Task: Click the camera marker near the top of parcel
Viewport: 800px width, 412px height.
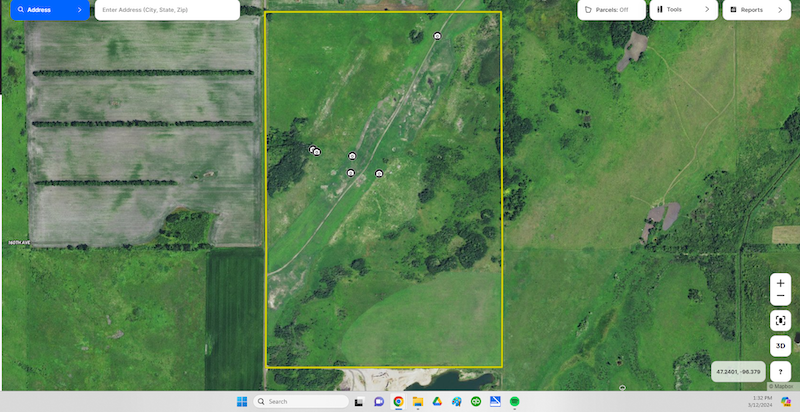Action: pos(437,36)
